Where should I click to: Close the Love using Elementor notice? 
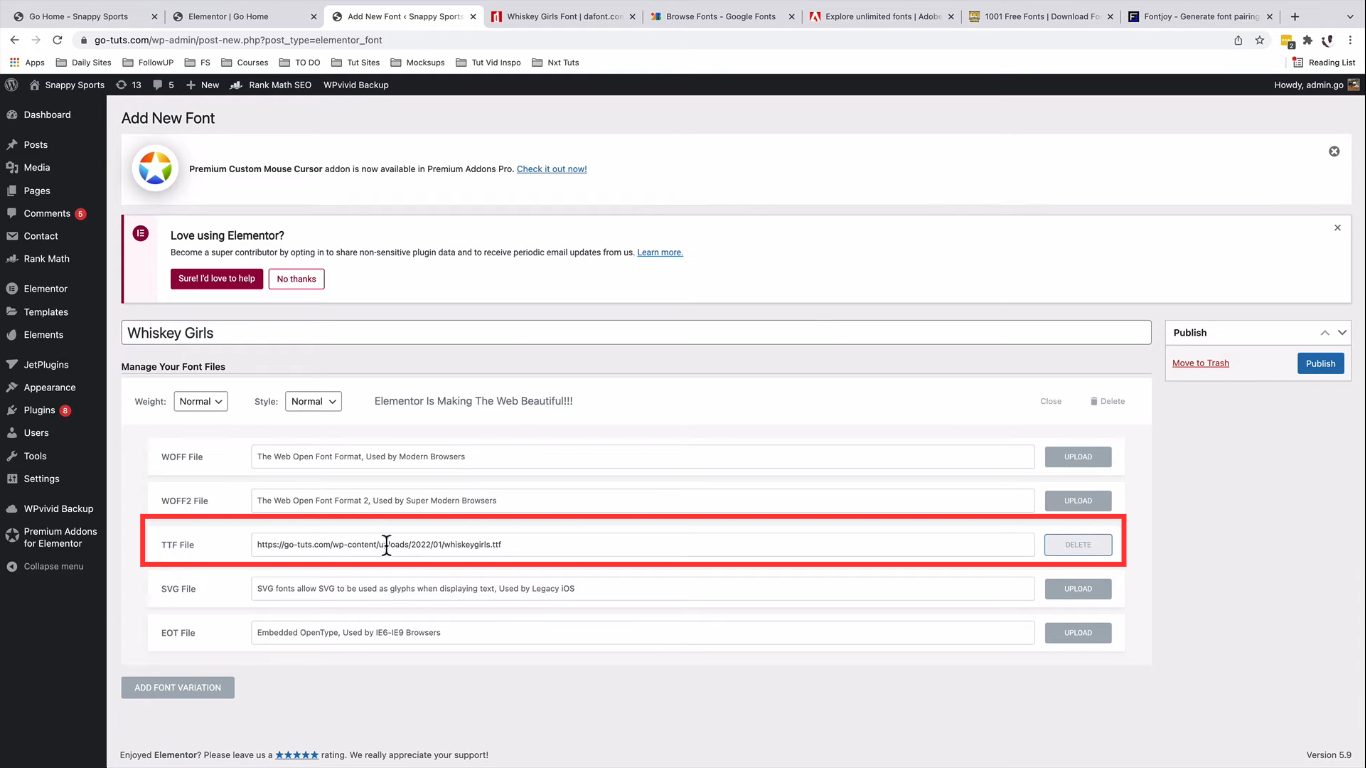tap(1337, 228)
